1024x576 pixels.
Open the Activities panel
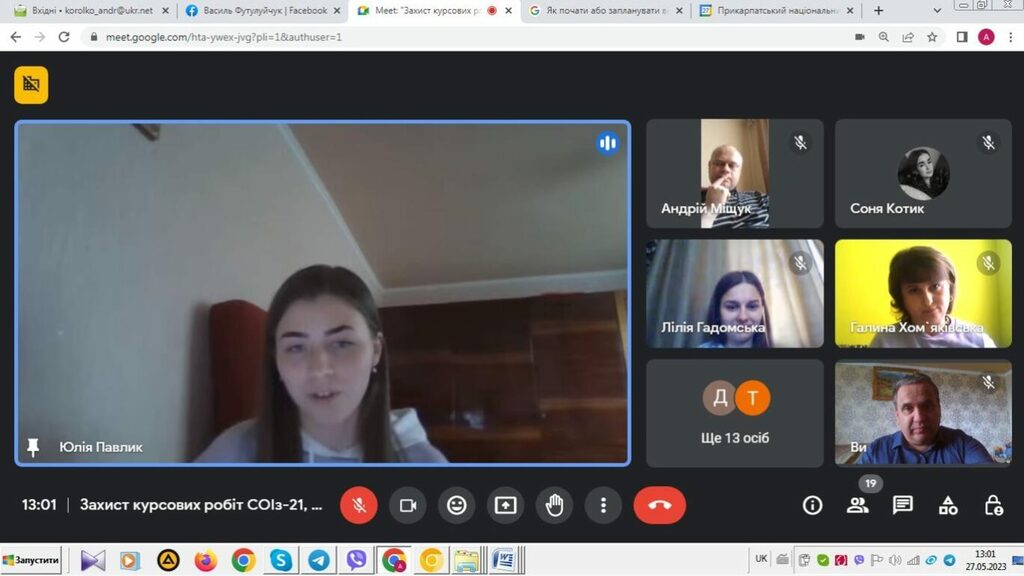(948, 505)
